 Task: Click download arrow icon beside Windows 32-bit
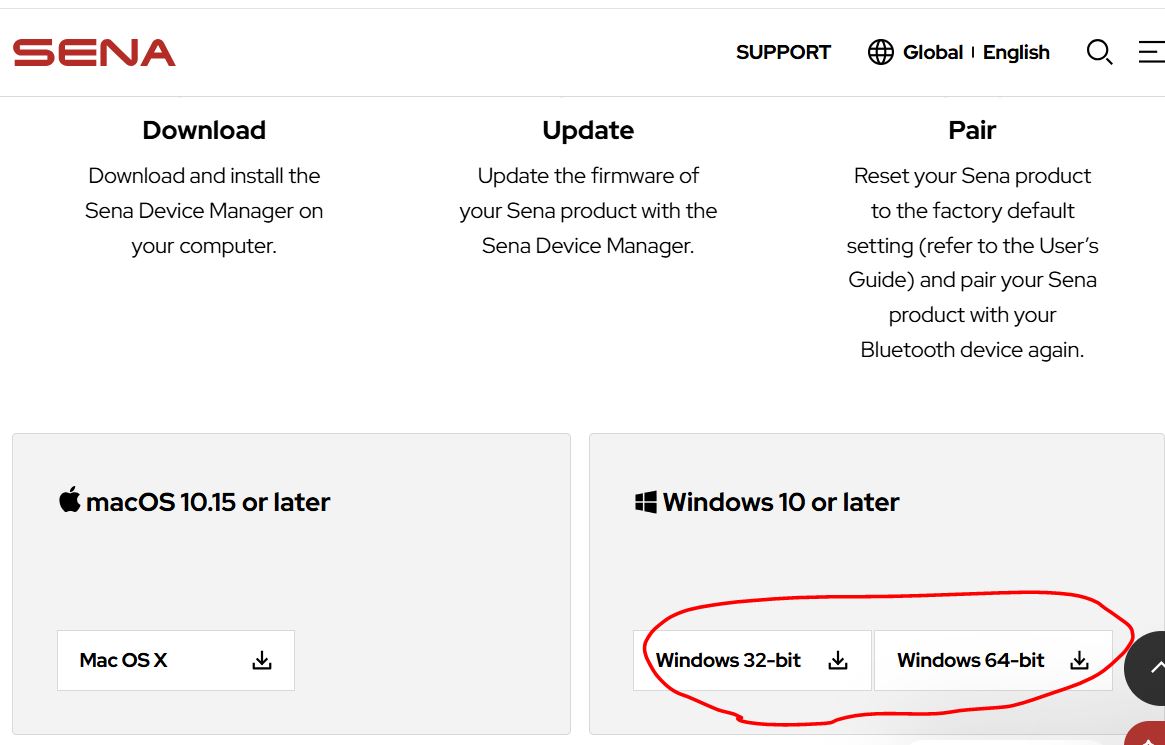click(x=838, y=660)
